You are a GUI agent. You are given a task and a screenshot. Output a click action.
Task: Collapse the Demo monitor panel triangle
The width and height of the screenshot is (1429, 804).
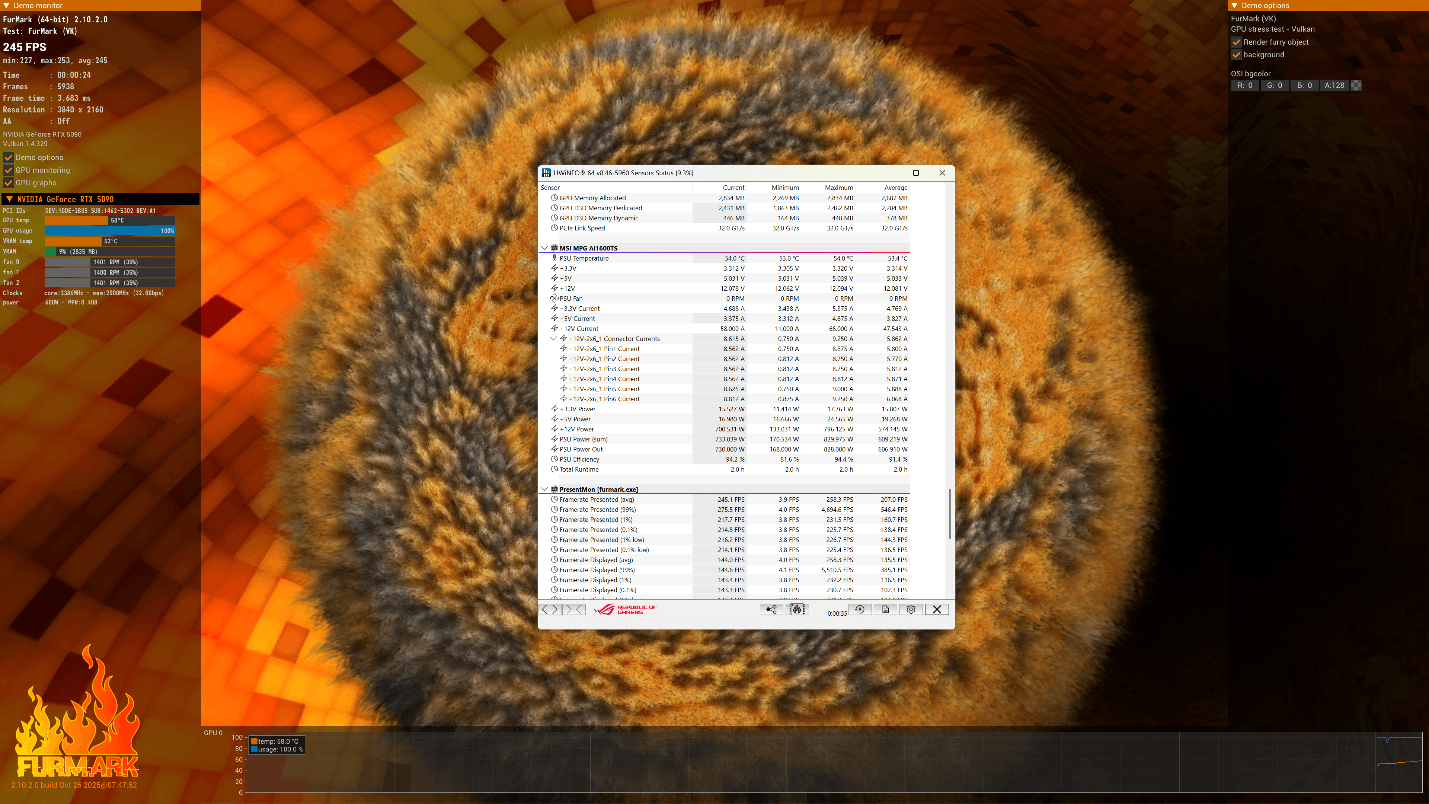point(6,6)
